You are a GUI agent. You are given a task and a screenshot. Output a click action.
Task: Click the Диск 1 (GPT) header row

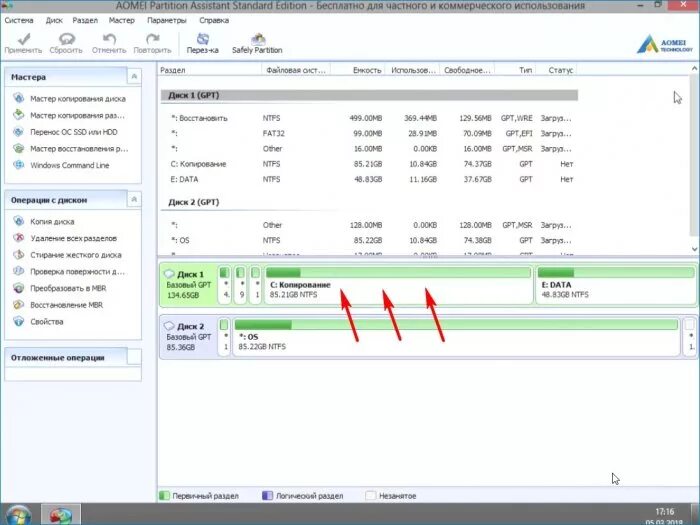pos(370,95)
